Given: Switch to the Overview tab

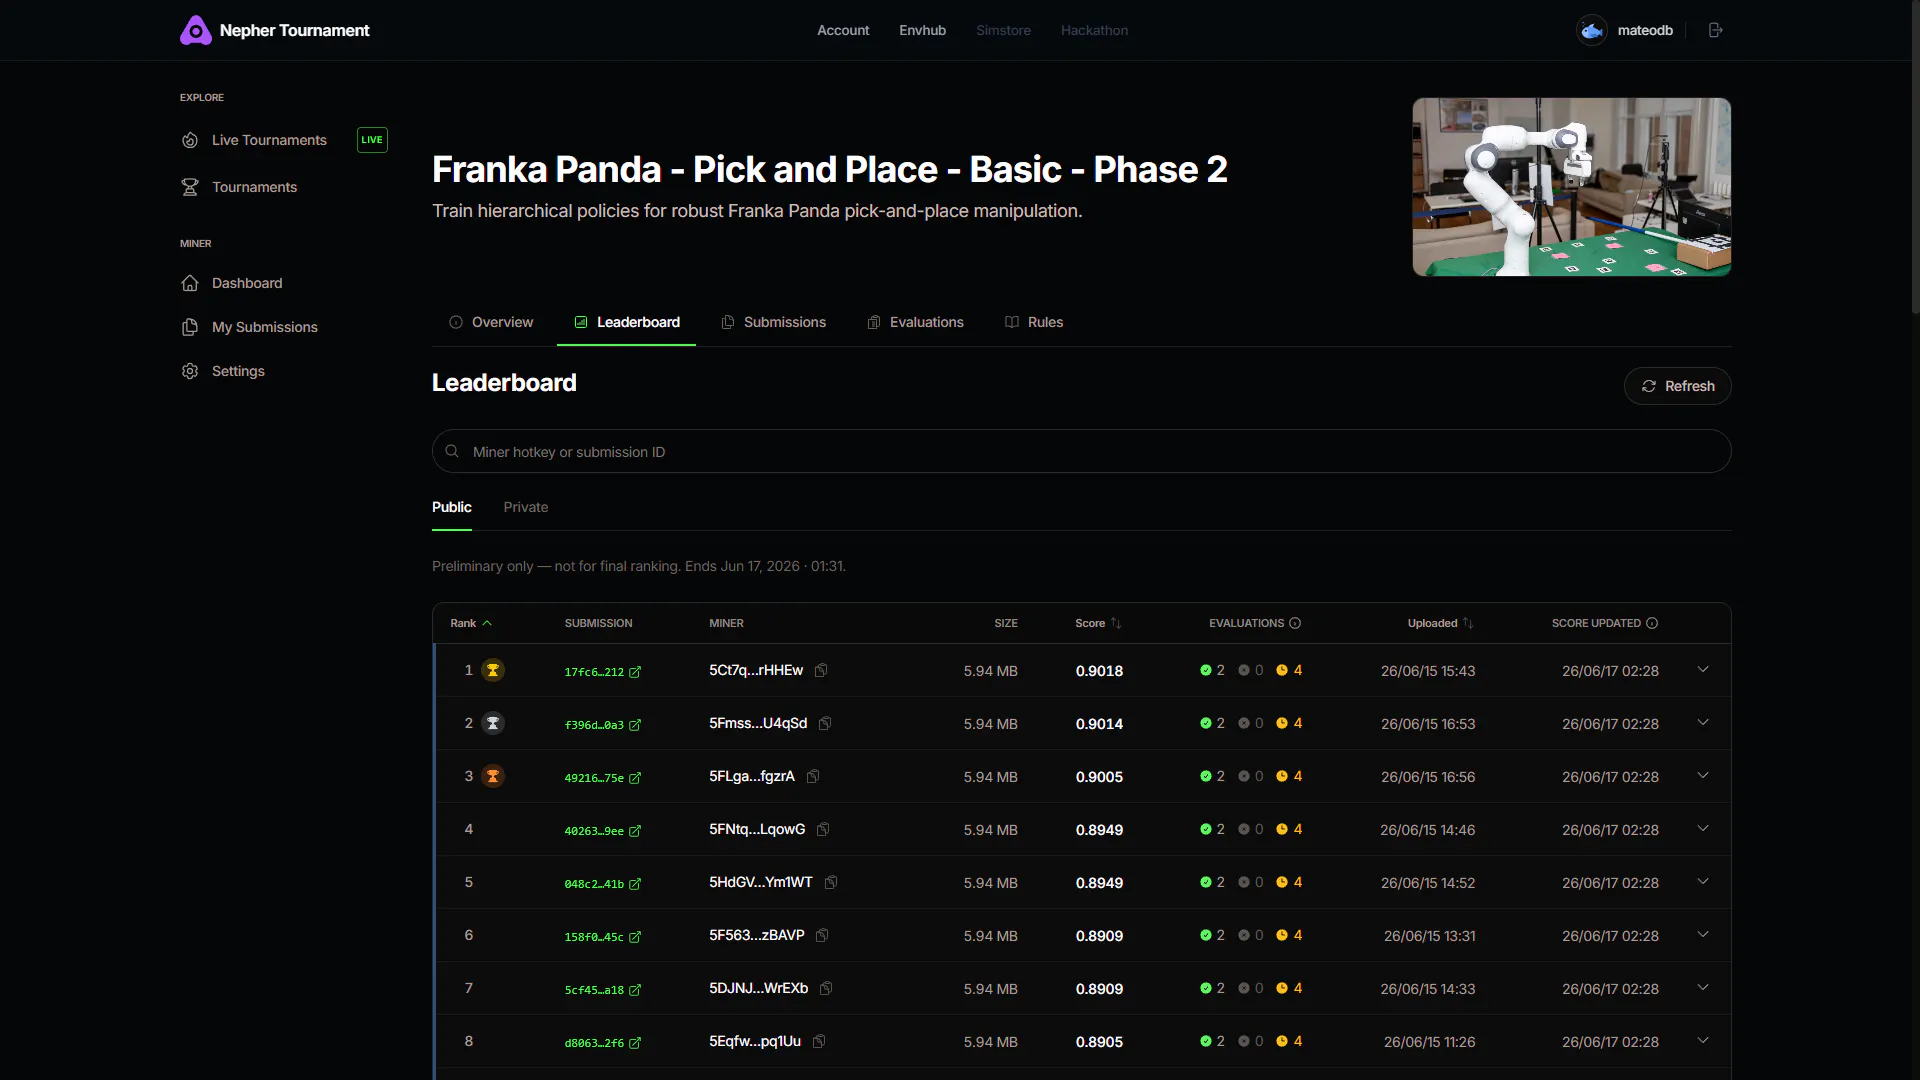Looking at the screenshot, I should pos(491,322).
